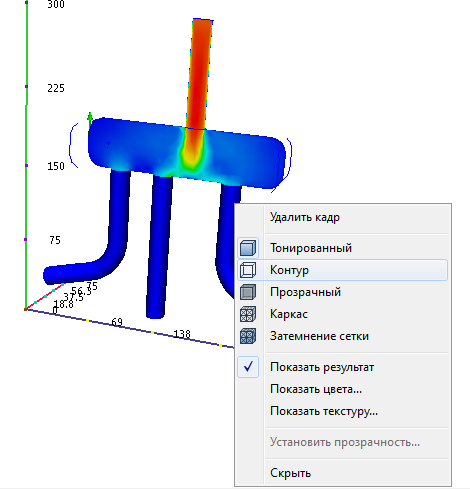
Task: Click the Каркас wireframe cube icon
Action: [248, 314]
